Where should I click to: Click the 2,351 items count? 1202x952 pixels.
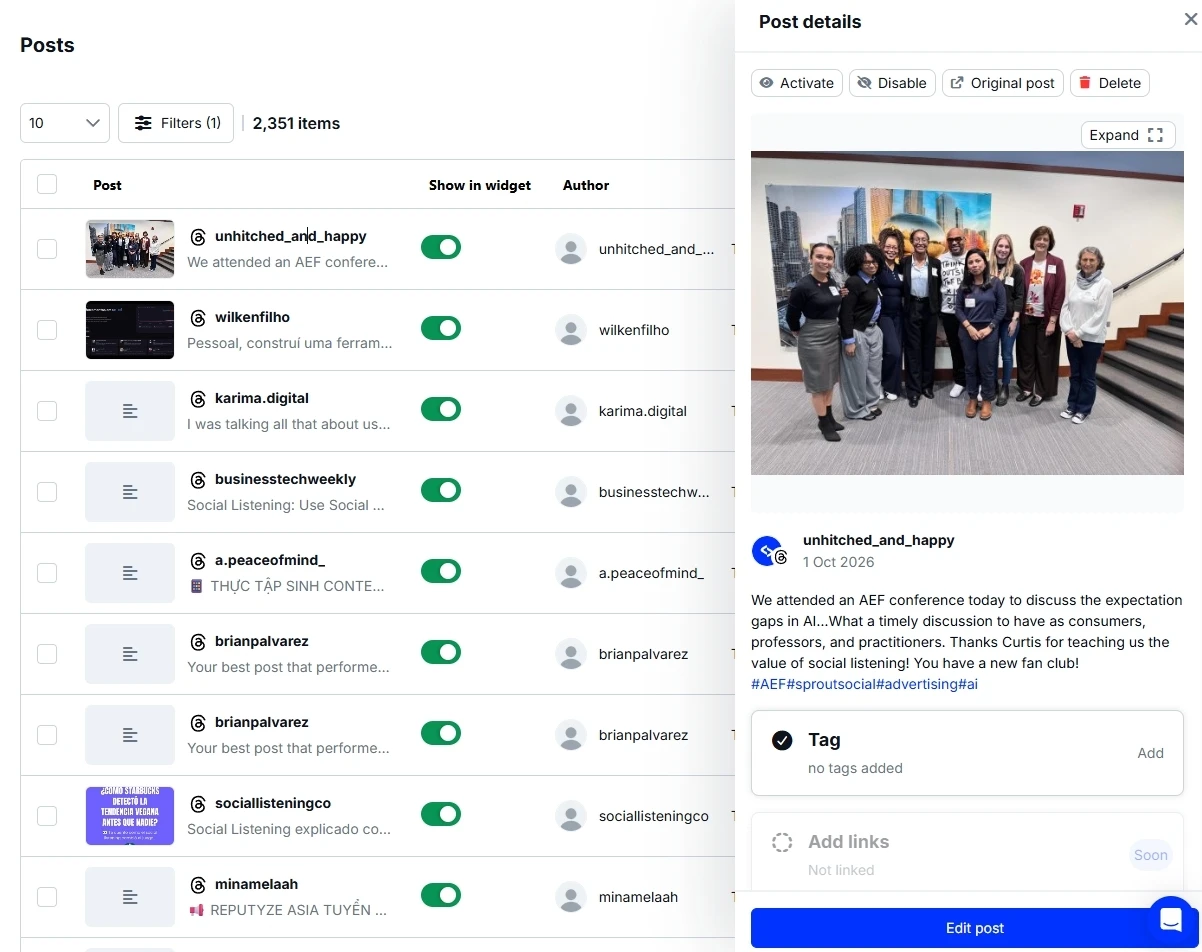(x=296, y=123)
